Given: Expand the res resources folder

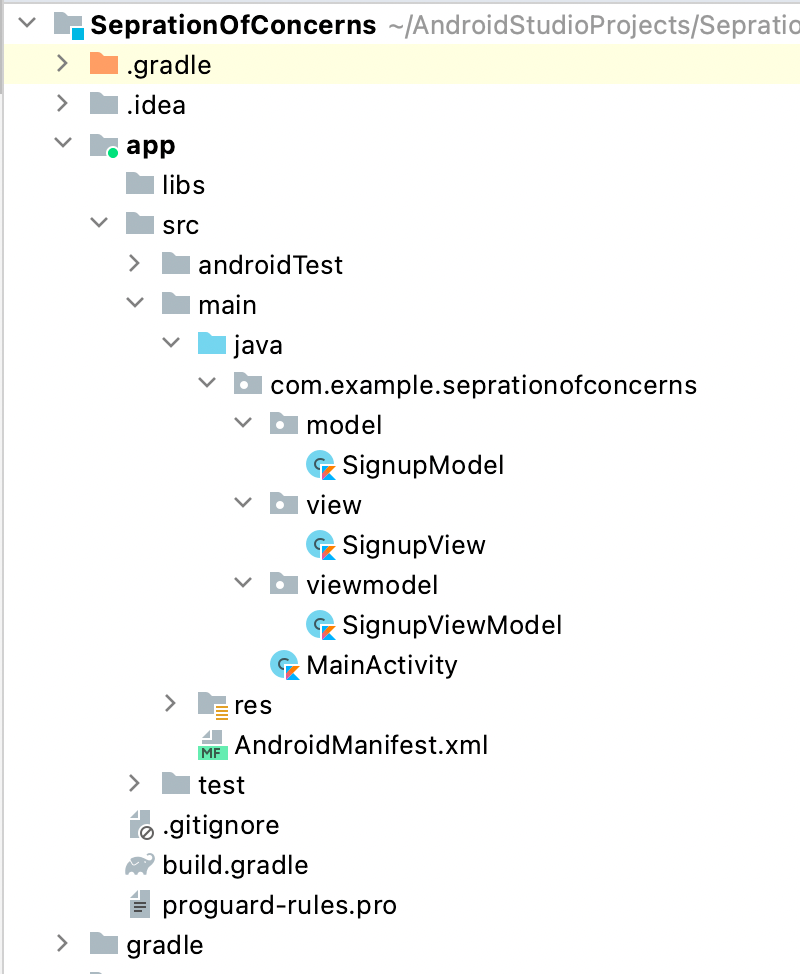Looking at the screenshot, I should [171, 704].
